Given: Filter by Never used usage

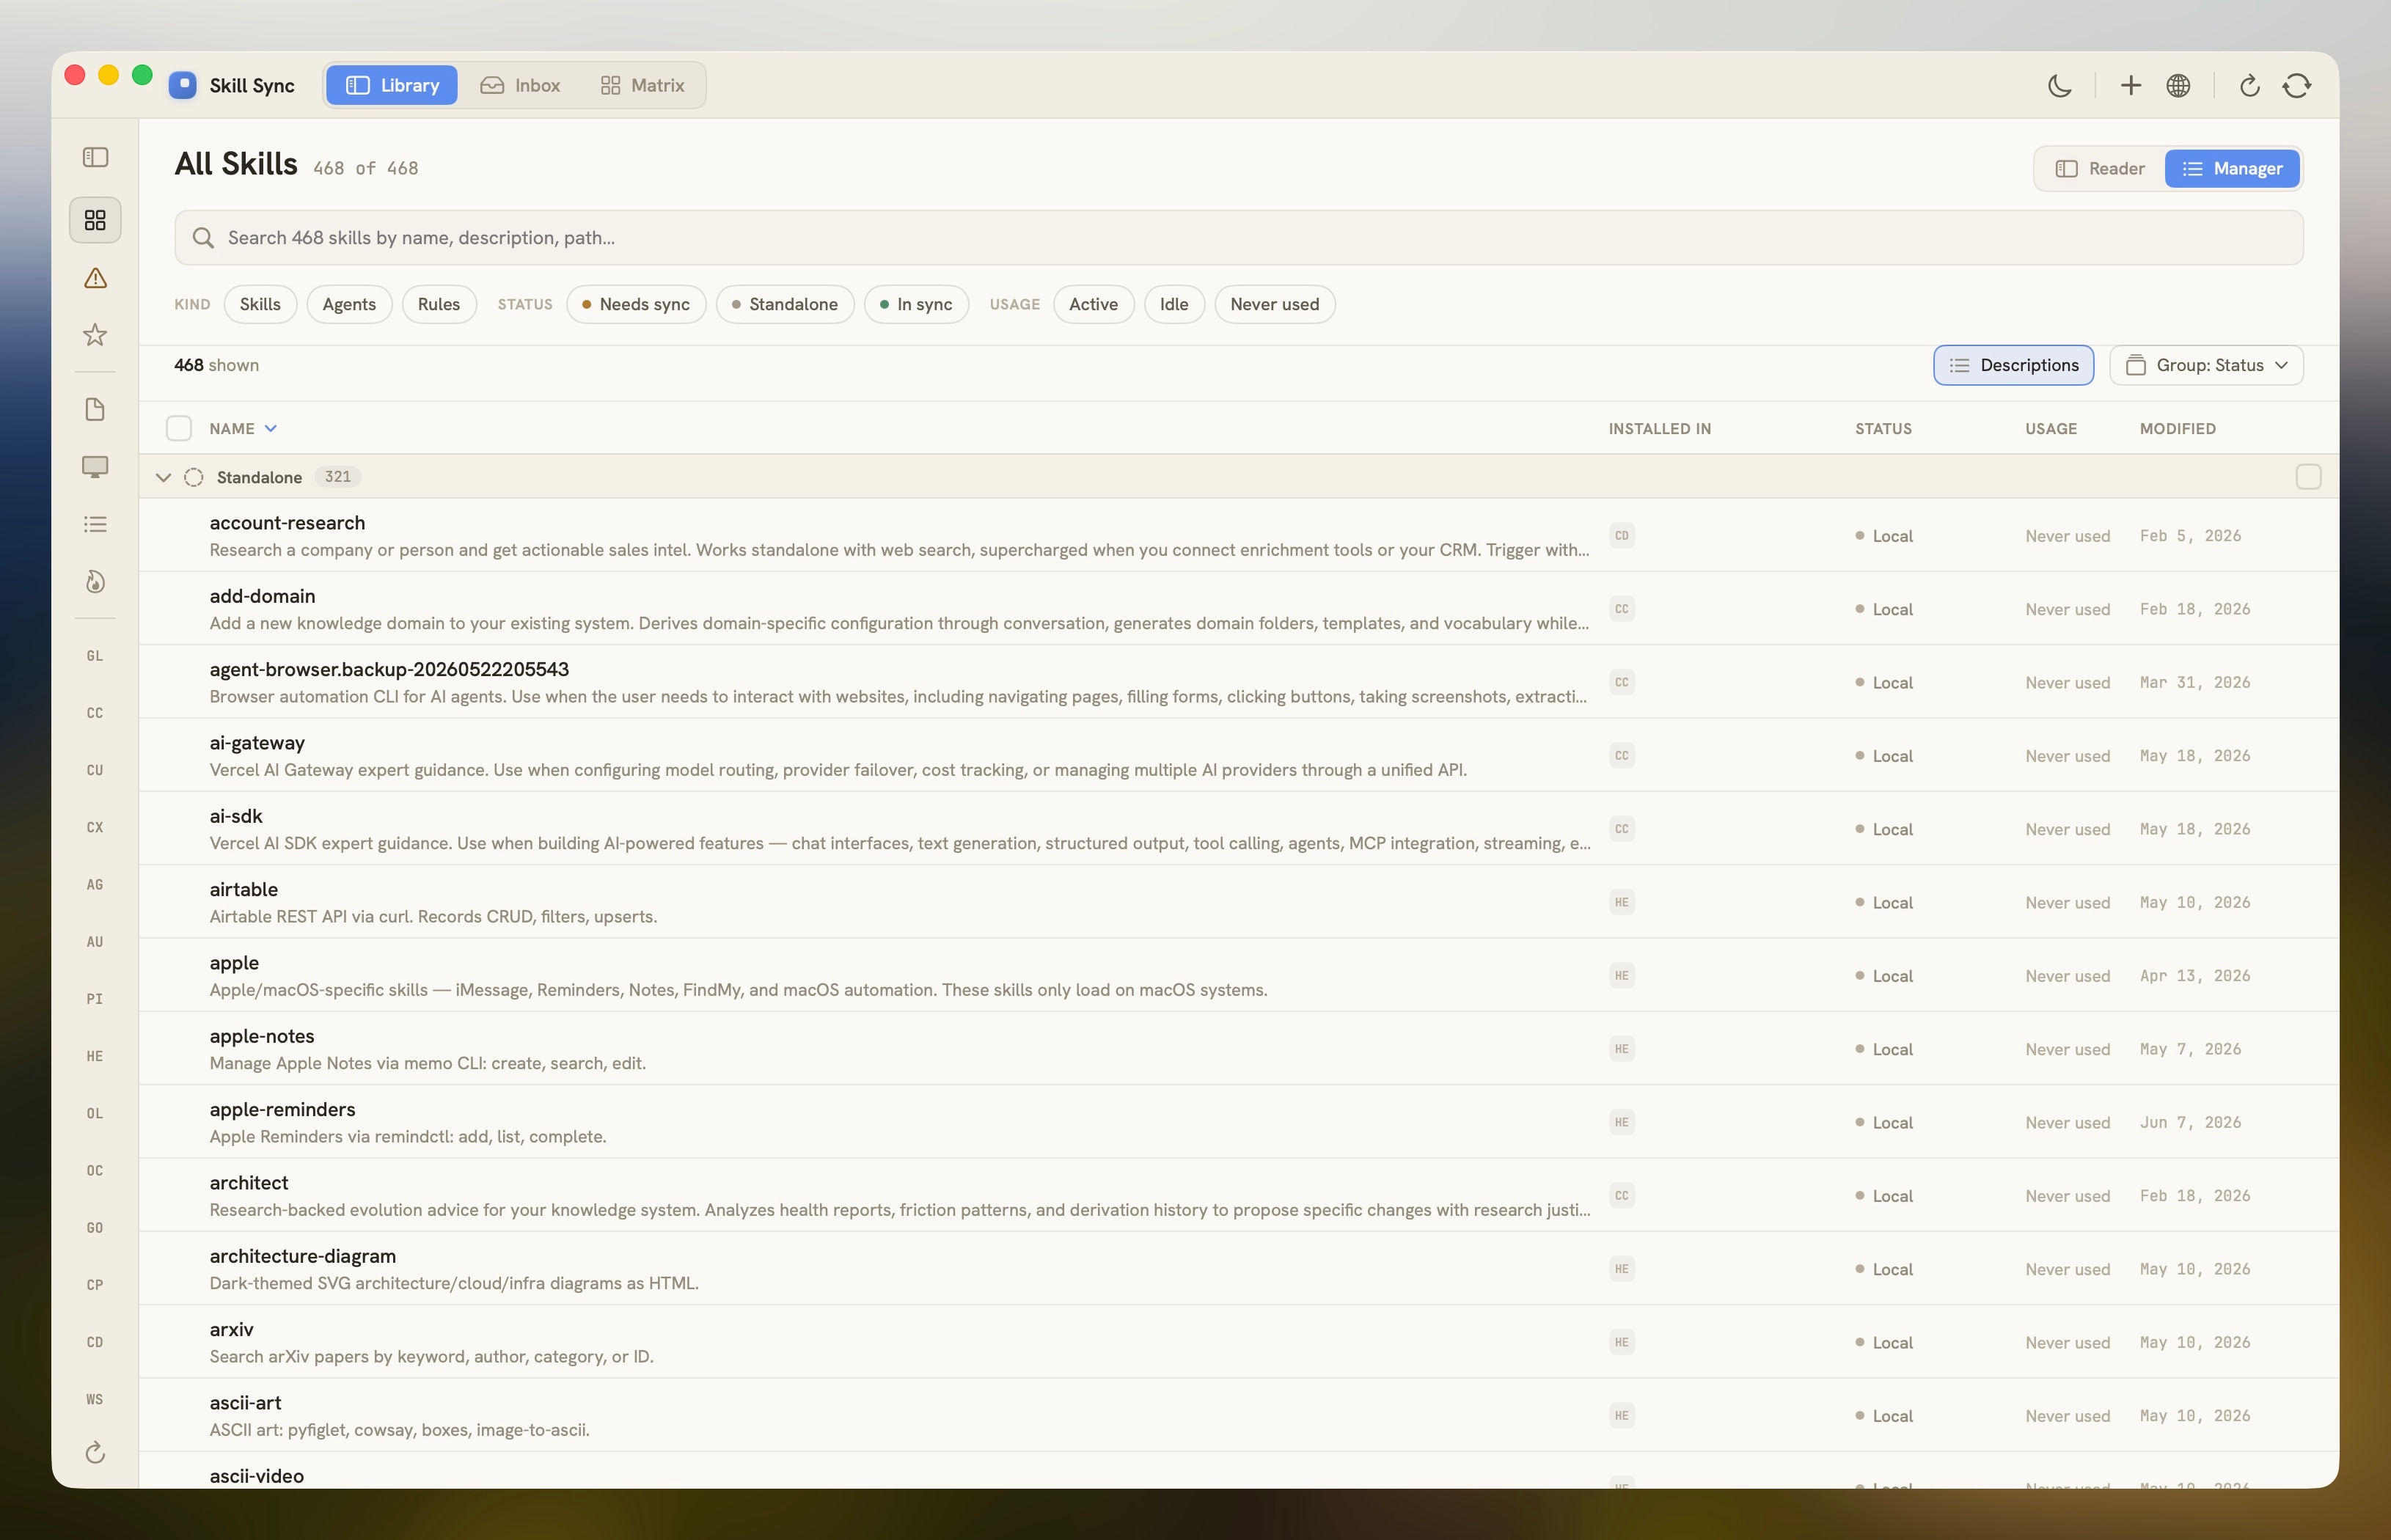Looking at the screenshot, I should (1274, 304).
